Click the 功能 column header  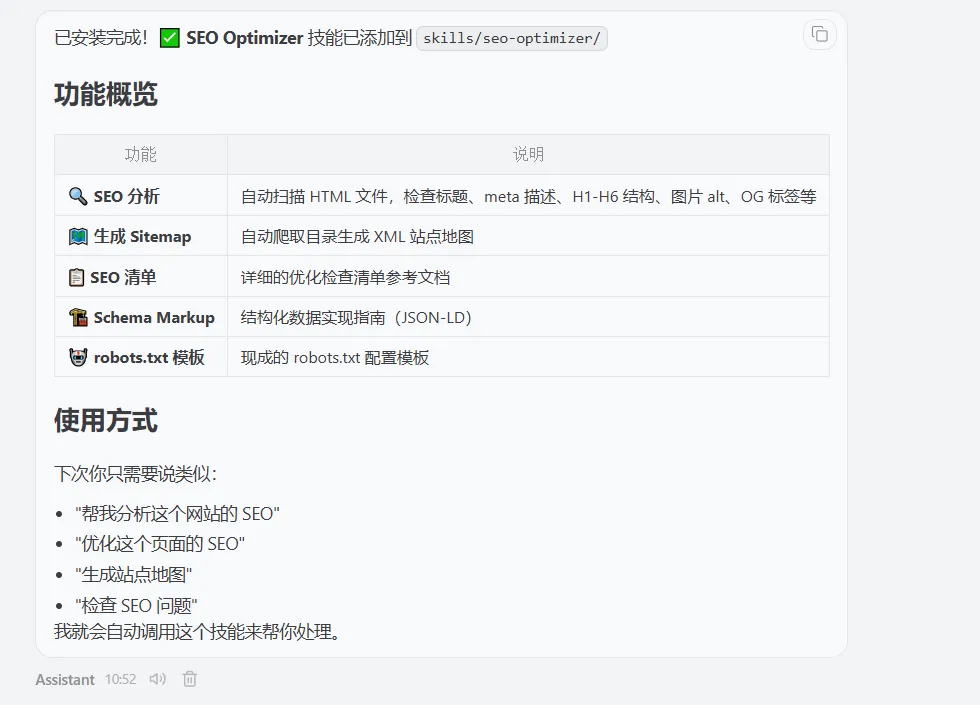click(141, 154)
